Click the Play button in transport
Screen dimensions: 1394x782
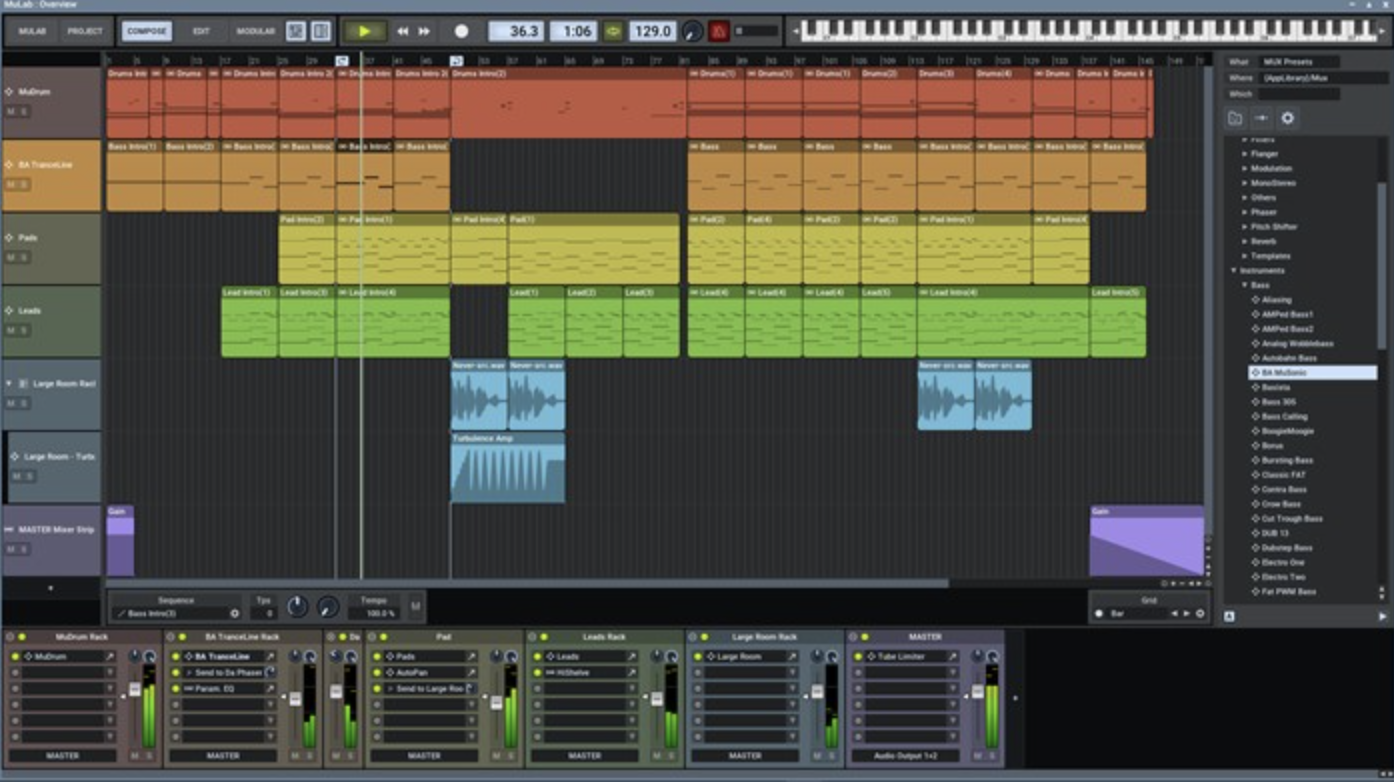tap(364, 31)
